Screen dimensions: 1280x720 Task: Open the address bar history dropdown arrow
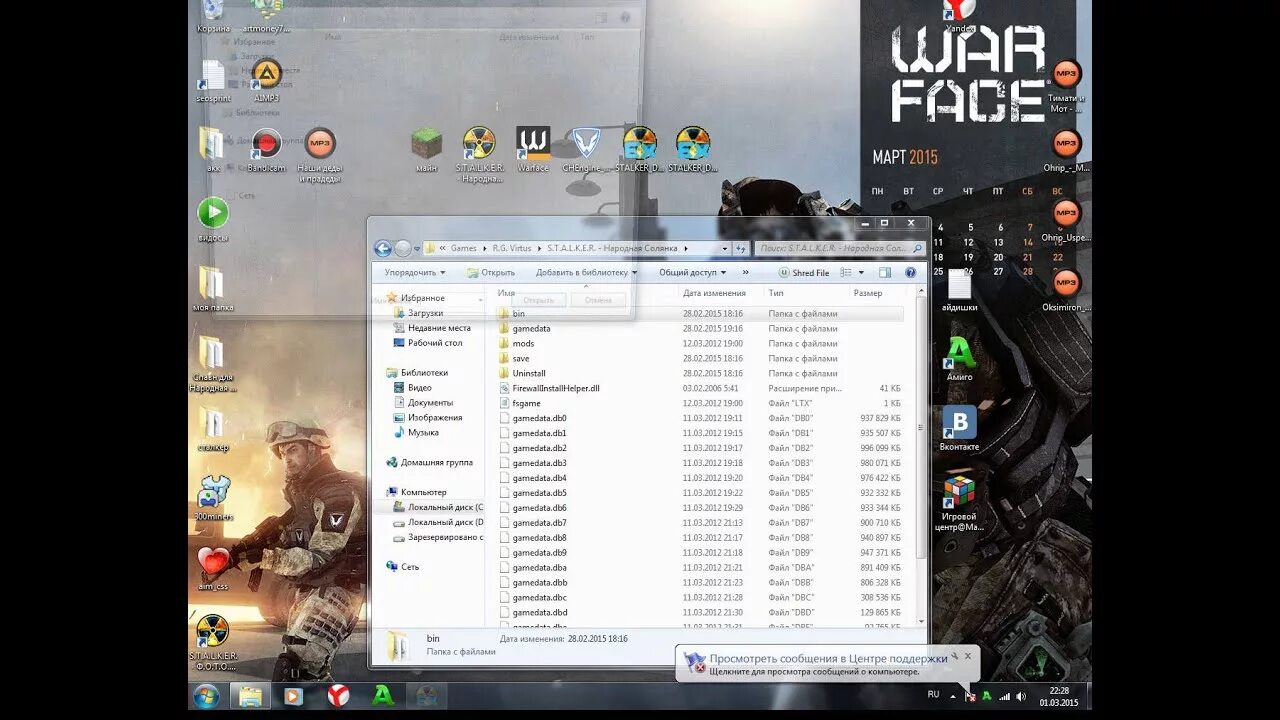click(724, 248)
